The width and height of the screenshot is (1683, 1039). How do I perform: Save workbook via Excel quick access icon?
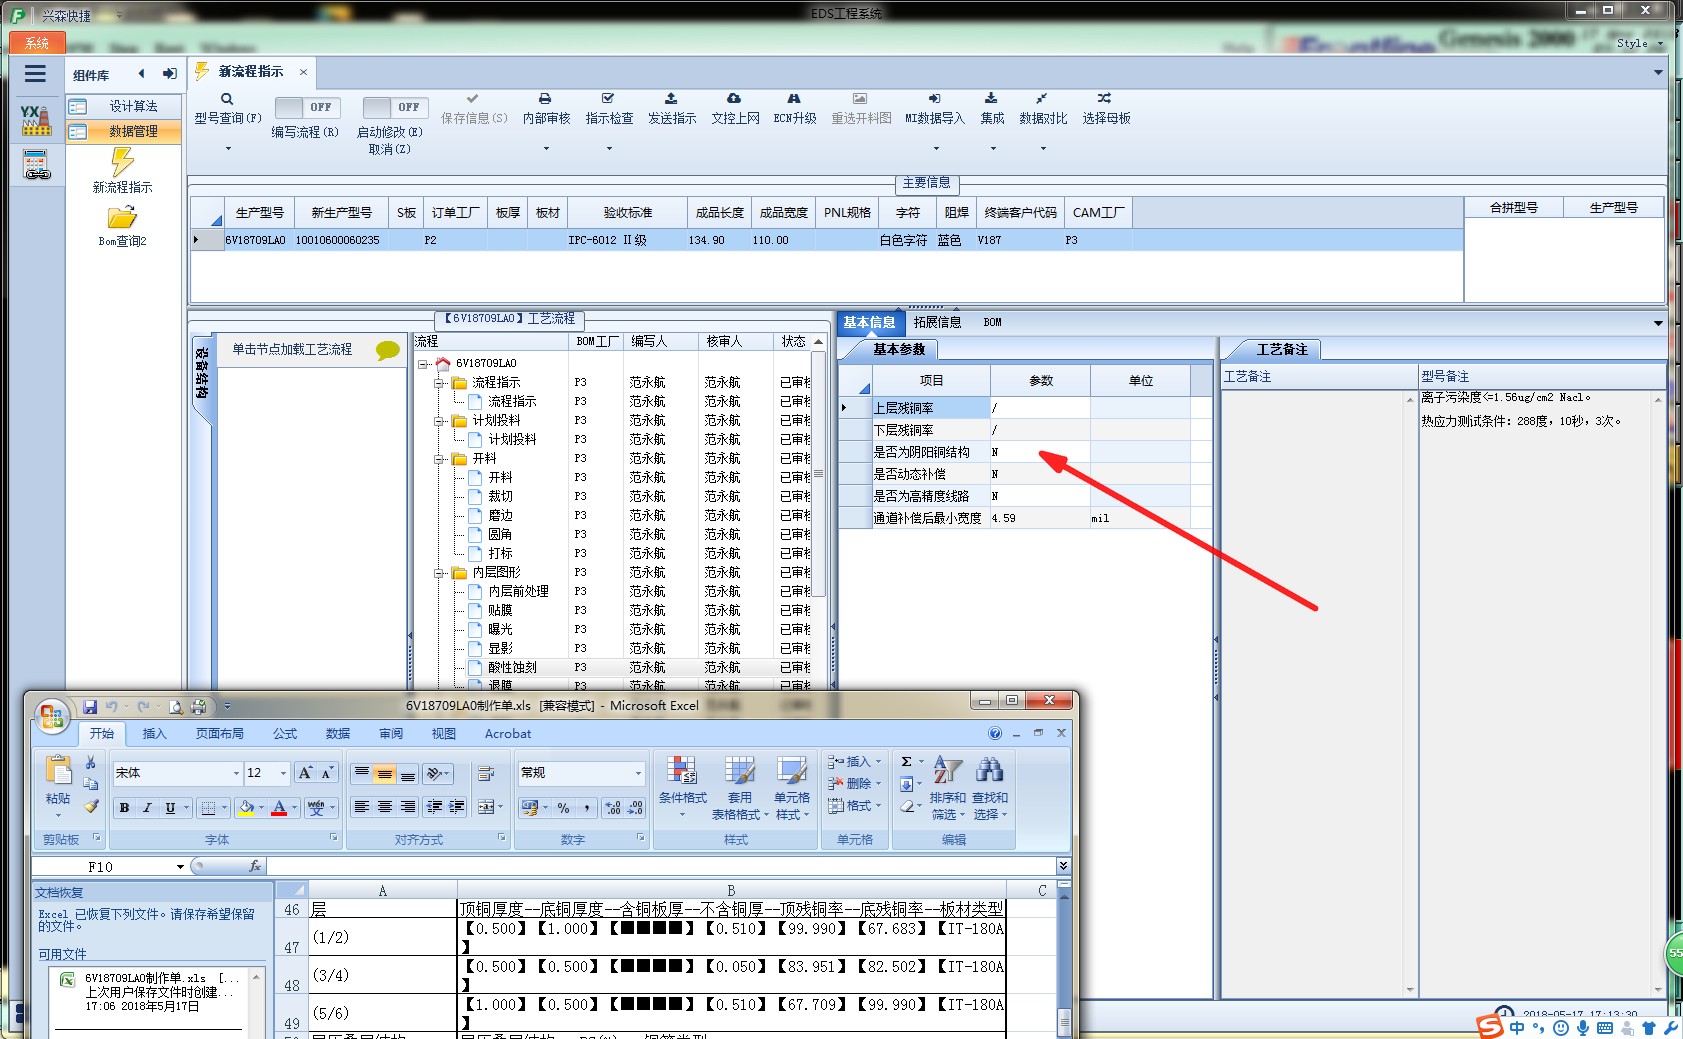point(90,706)
